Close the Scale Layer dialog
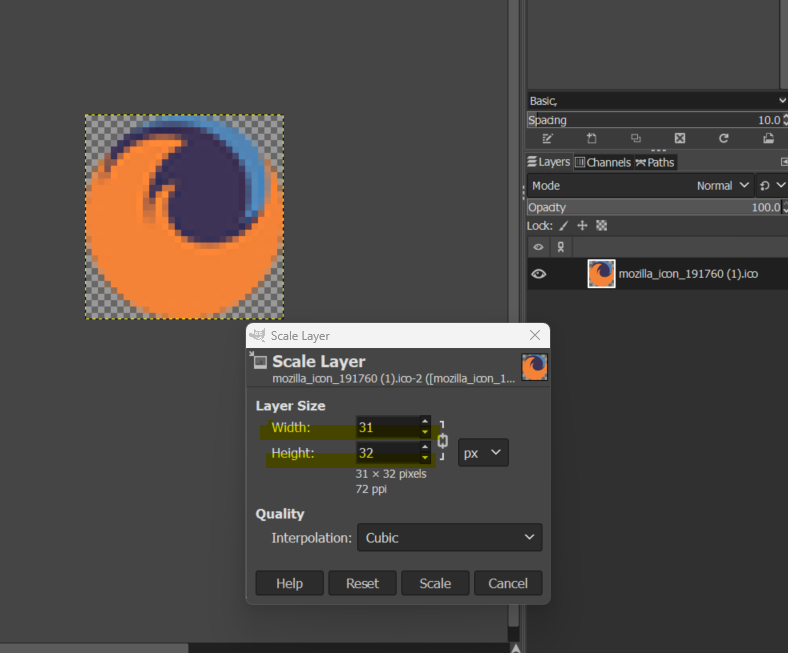 [x=535, y=335]
